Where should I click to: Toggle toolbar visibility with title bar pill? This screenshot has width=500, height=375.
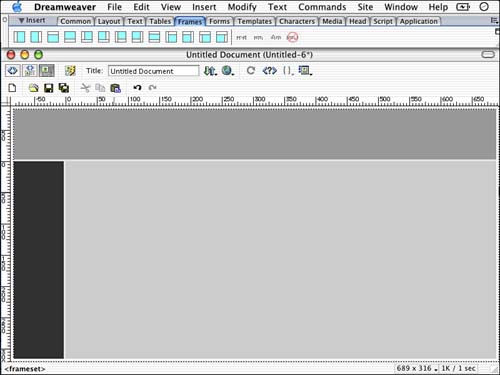tap(488, 54)
